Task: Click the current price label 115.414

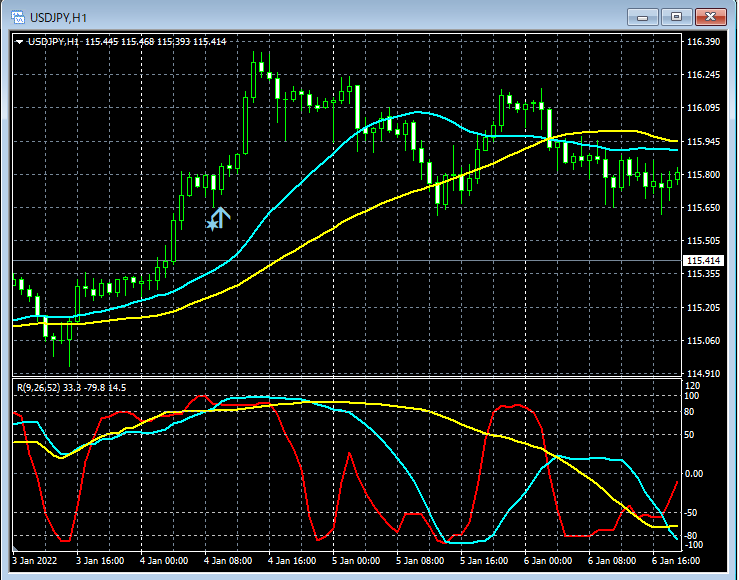Action: coord(703,261)
